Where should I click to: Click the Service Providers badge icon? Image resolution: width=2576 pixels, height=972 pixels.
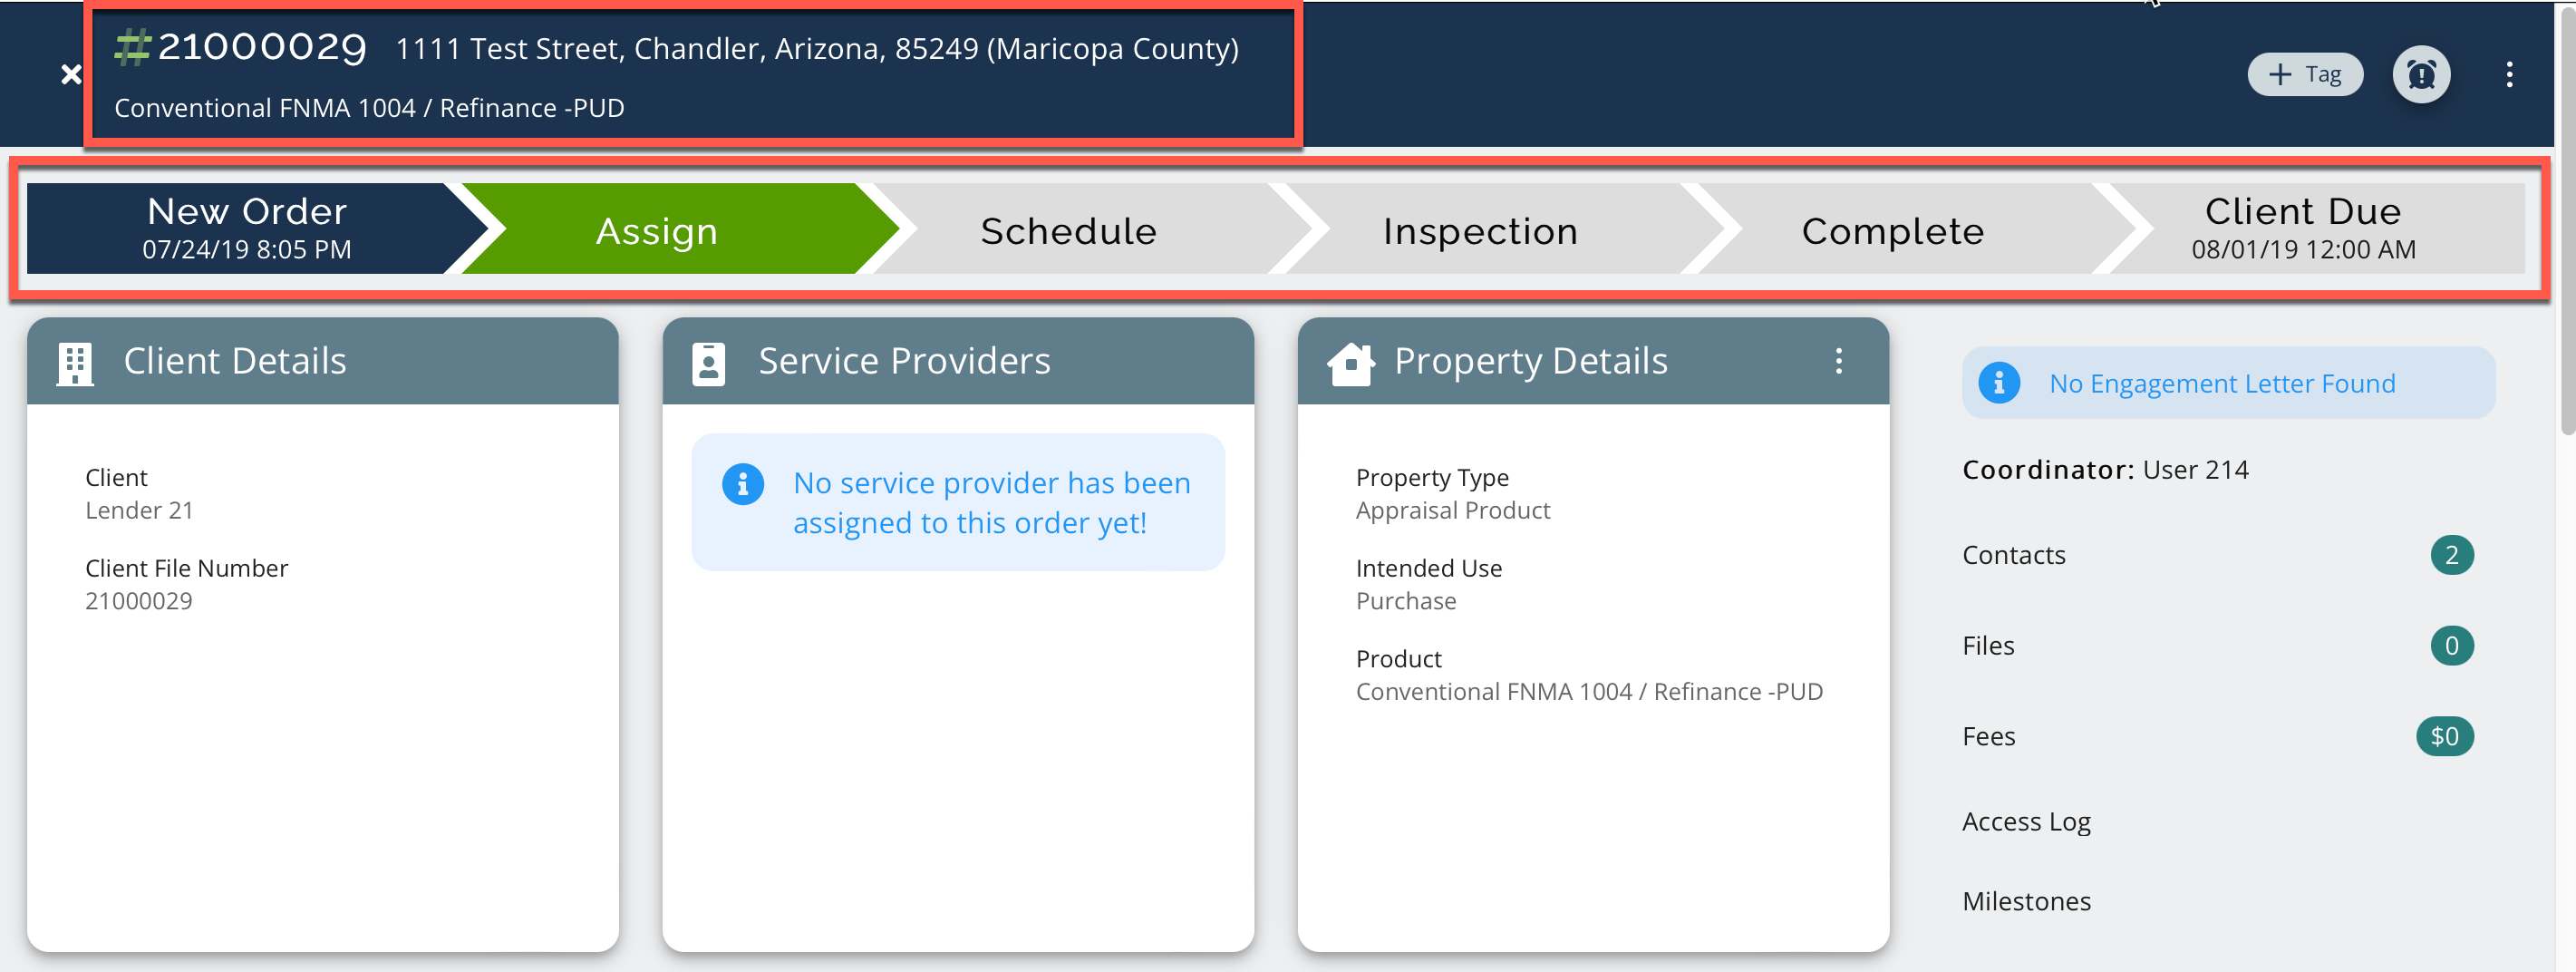[x=708, y=363]
